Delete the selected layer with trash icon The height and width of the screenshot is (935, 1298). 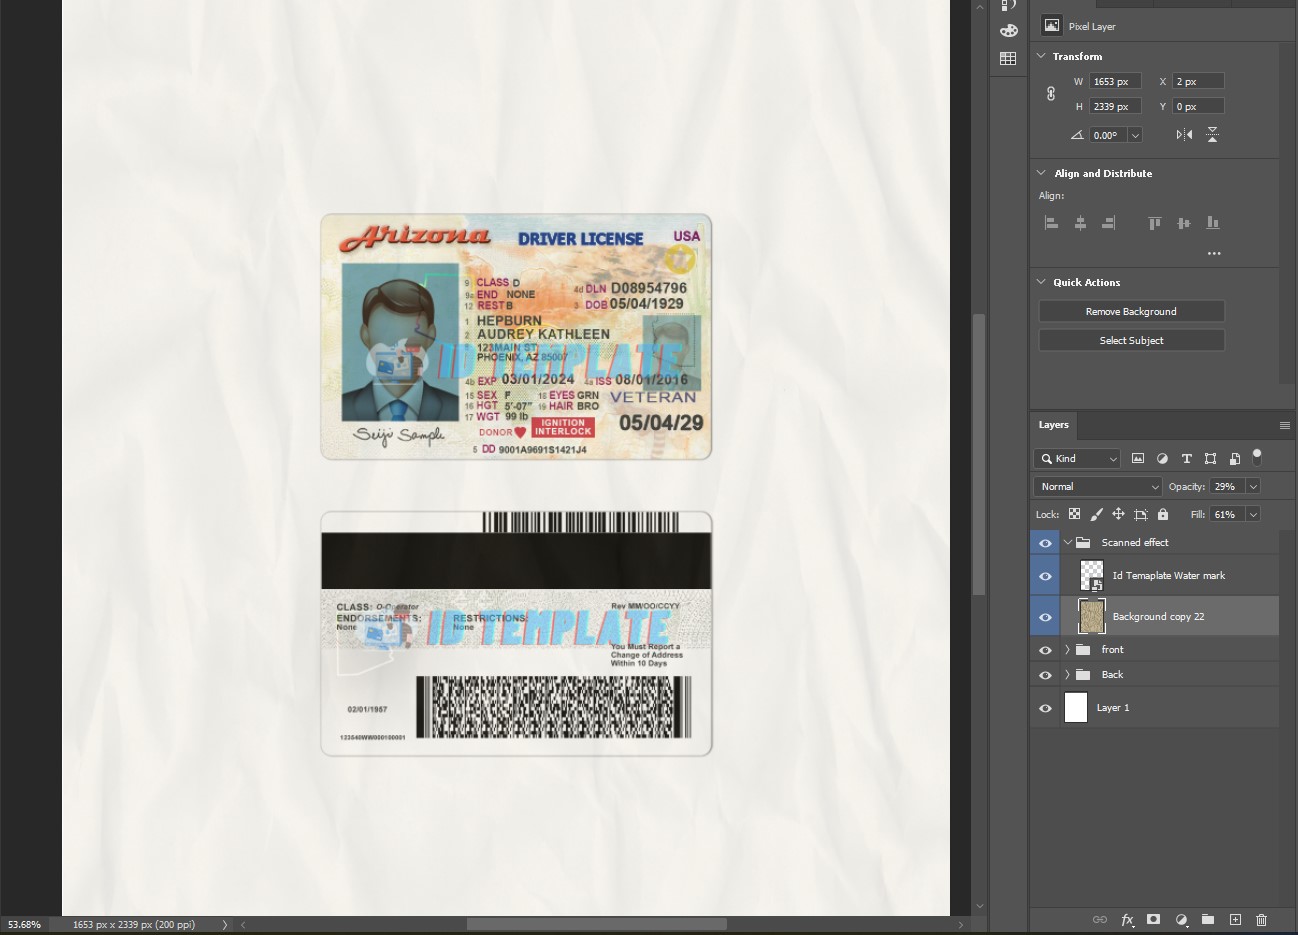click(x=1261, y=919)
